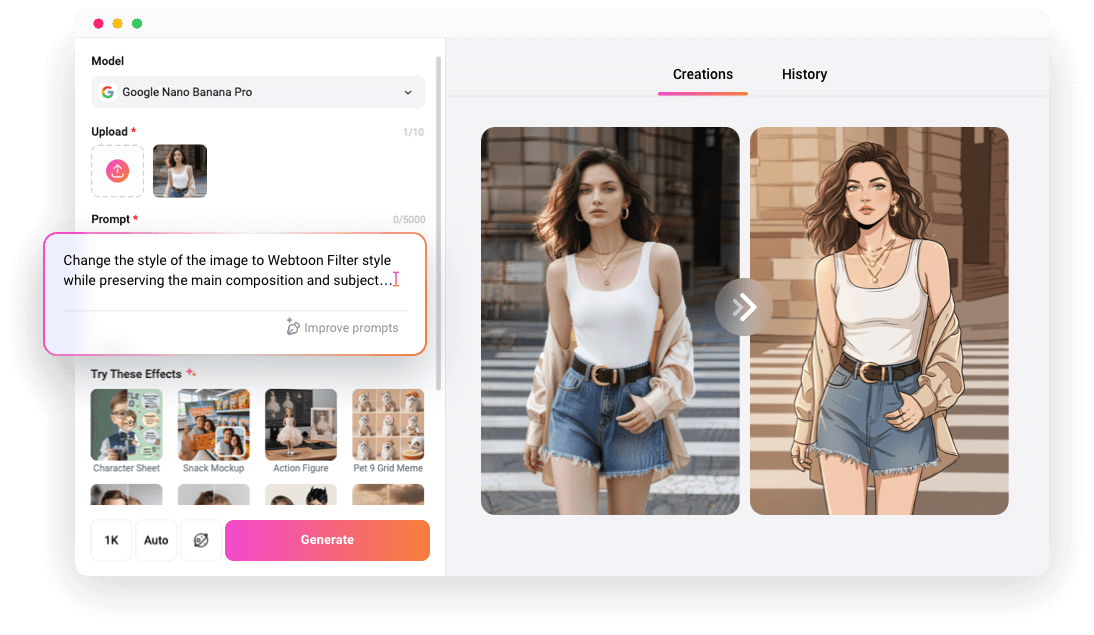This screenshot has width=1094, height=635.
Task: Open the Webtoon-style illustrated result image
Action: pos(879,321)
